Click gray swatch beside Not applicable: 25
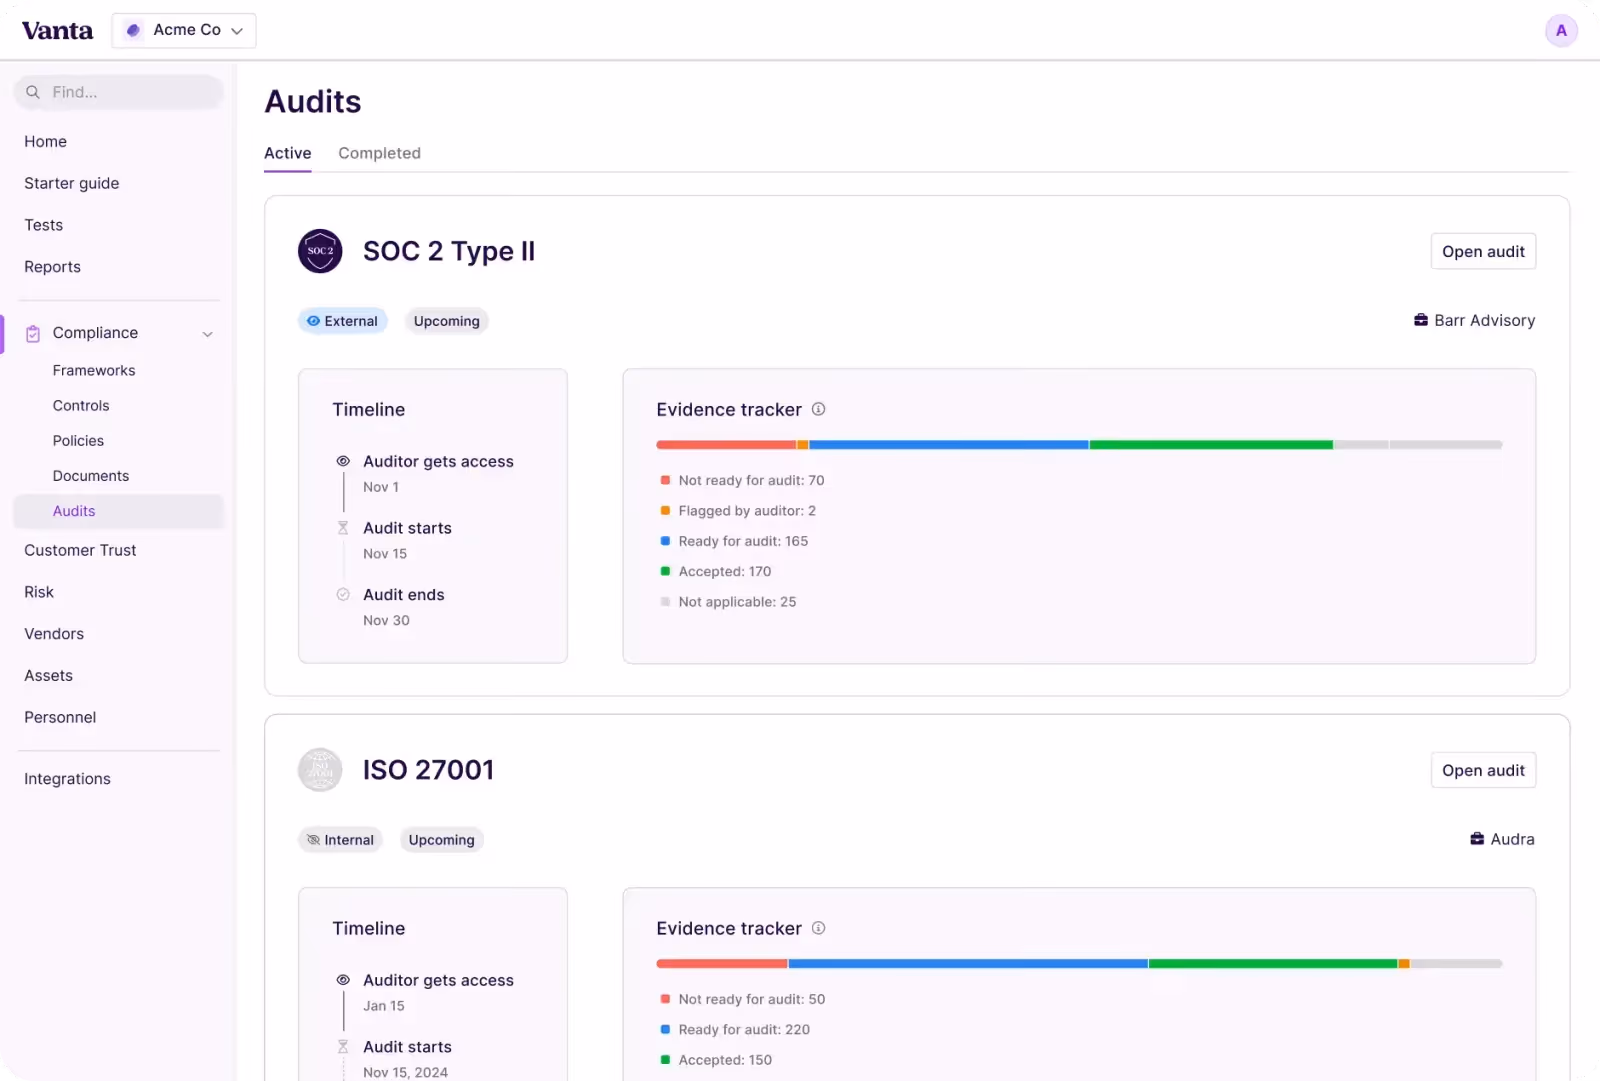This screenshot has width=1600, height=1081. [x=665, y=602]
